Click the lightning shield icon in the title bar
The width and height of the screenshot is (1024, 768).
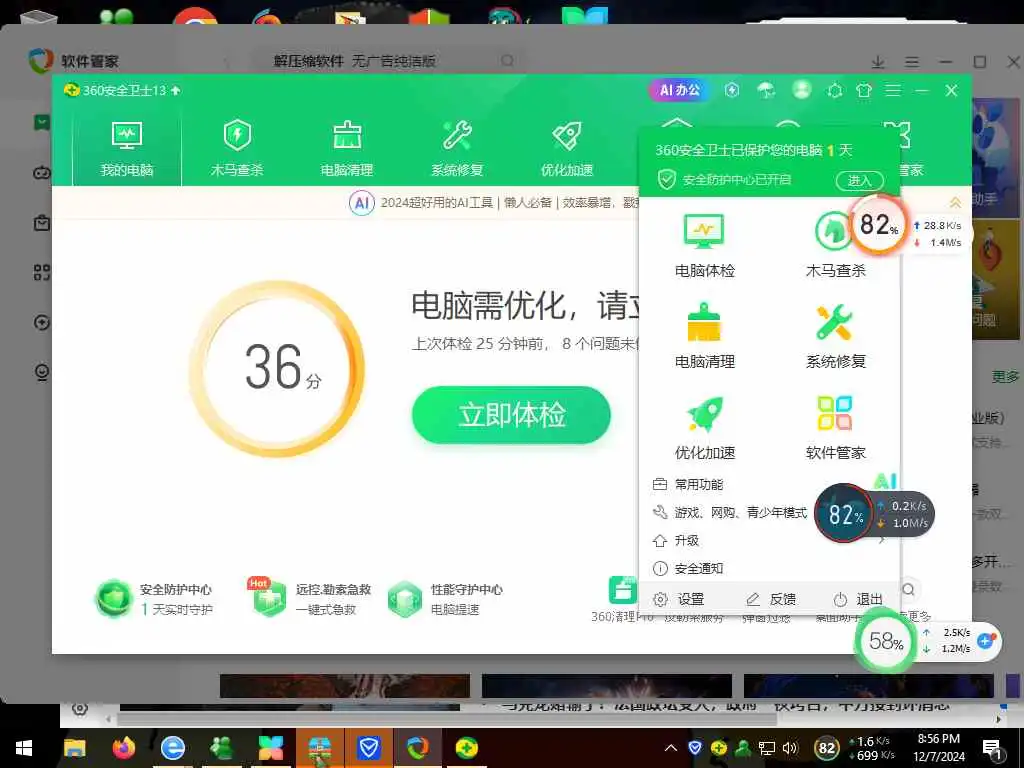tap(732, 90)
